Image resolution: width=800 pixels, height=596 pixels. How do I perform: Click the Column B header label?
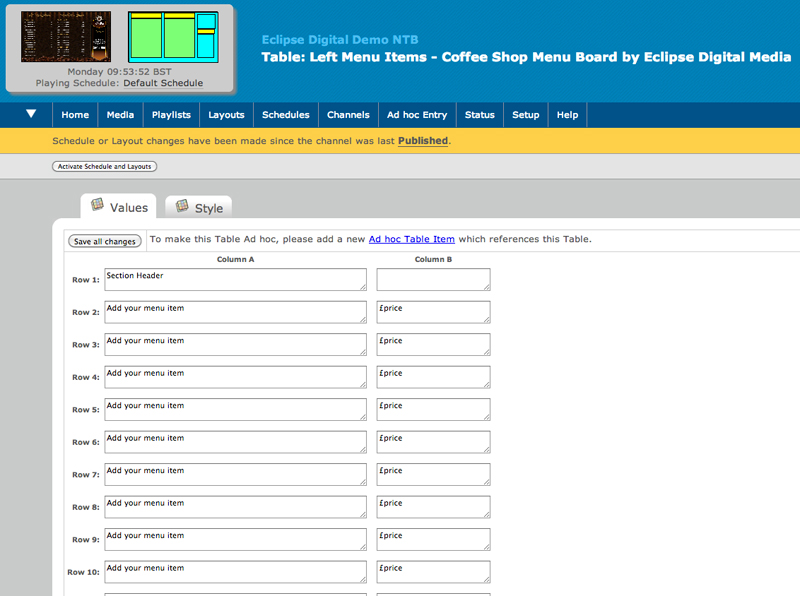(x=434, y=259)
